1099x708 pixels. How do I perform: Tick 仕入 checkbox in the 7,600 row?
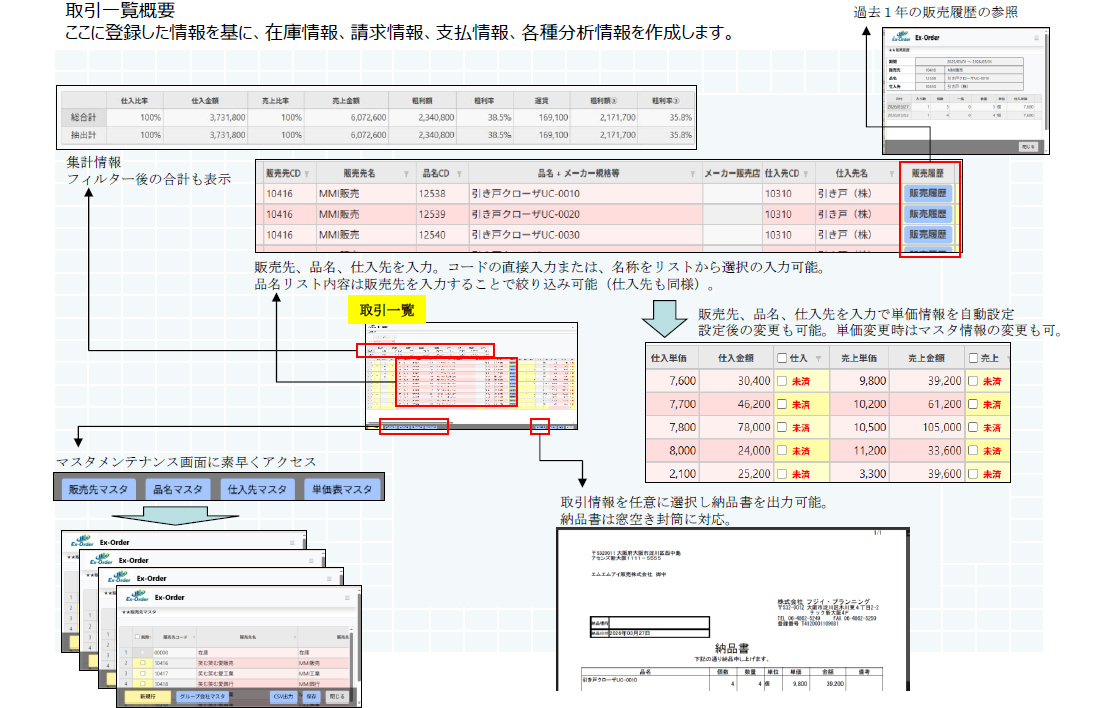[x=783, y=381]
